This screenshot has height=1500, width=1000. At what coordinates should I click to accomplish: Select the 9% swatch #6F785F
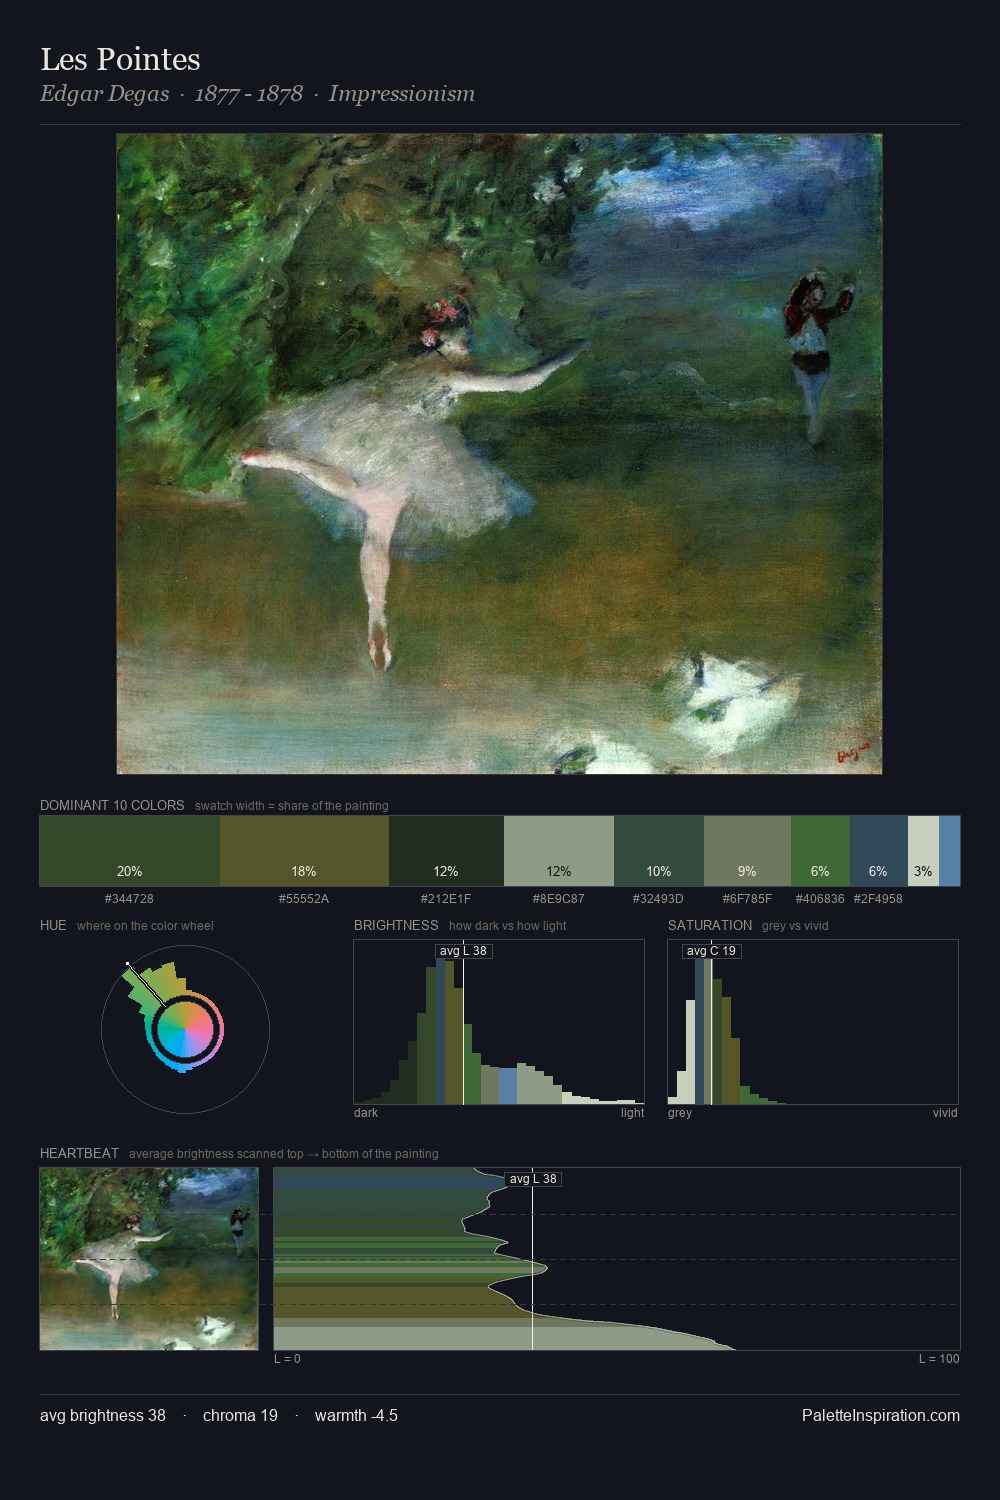[x=747, y=851]
